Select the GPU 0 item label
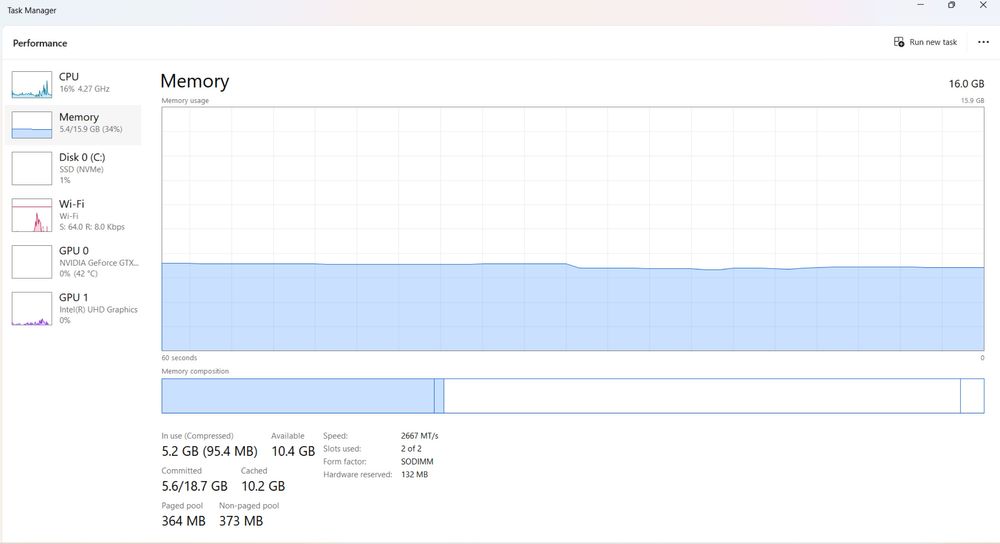 coord(74,251)
